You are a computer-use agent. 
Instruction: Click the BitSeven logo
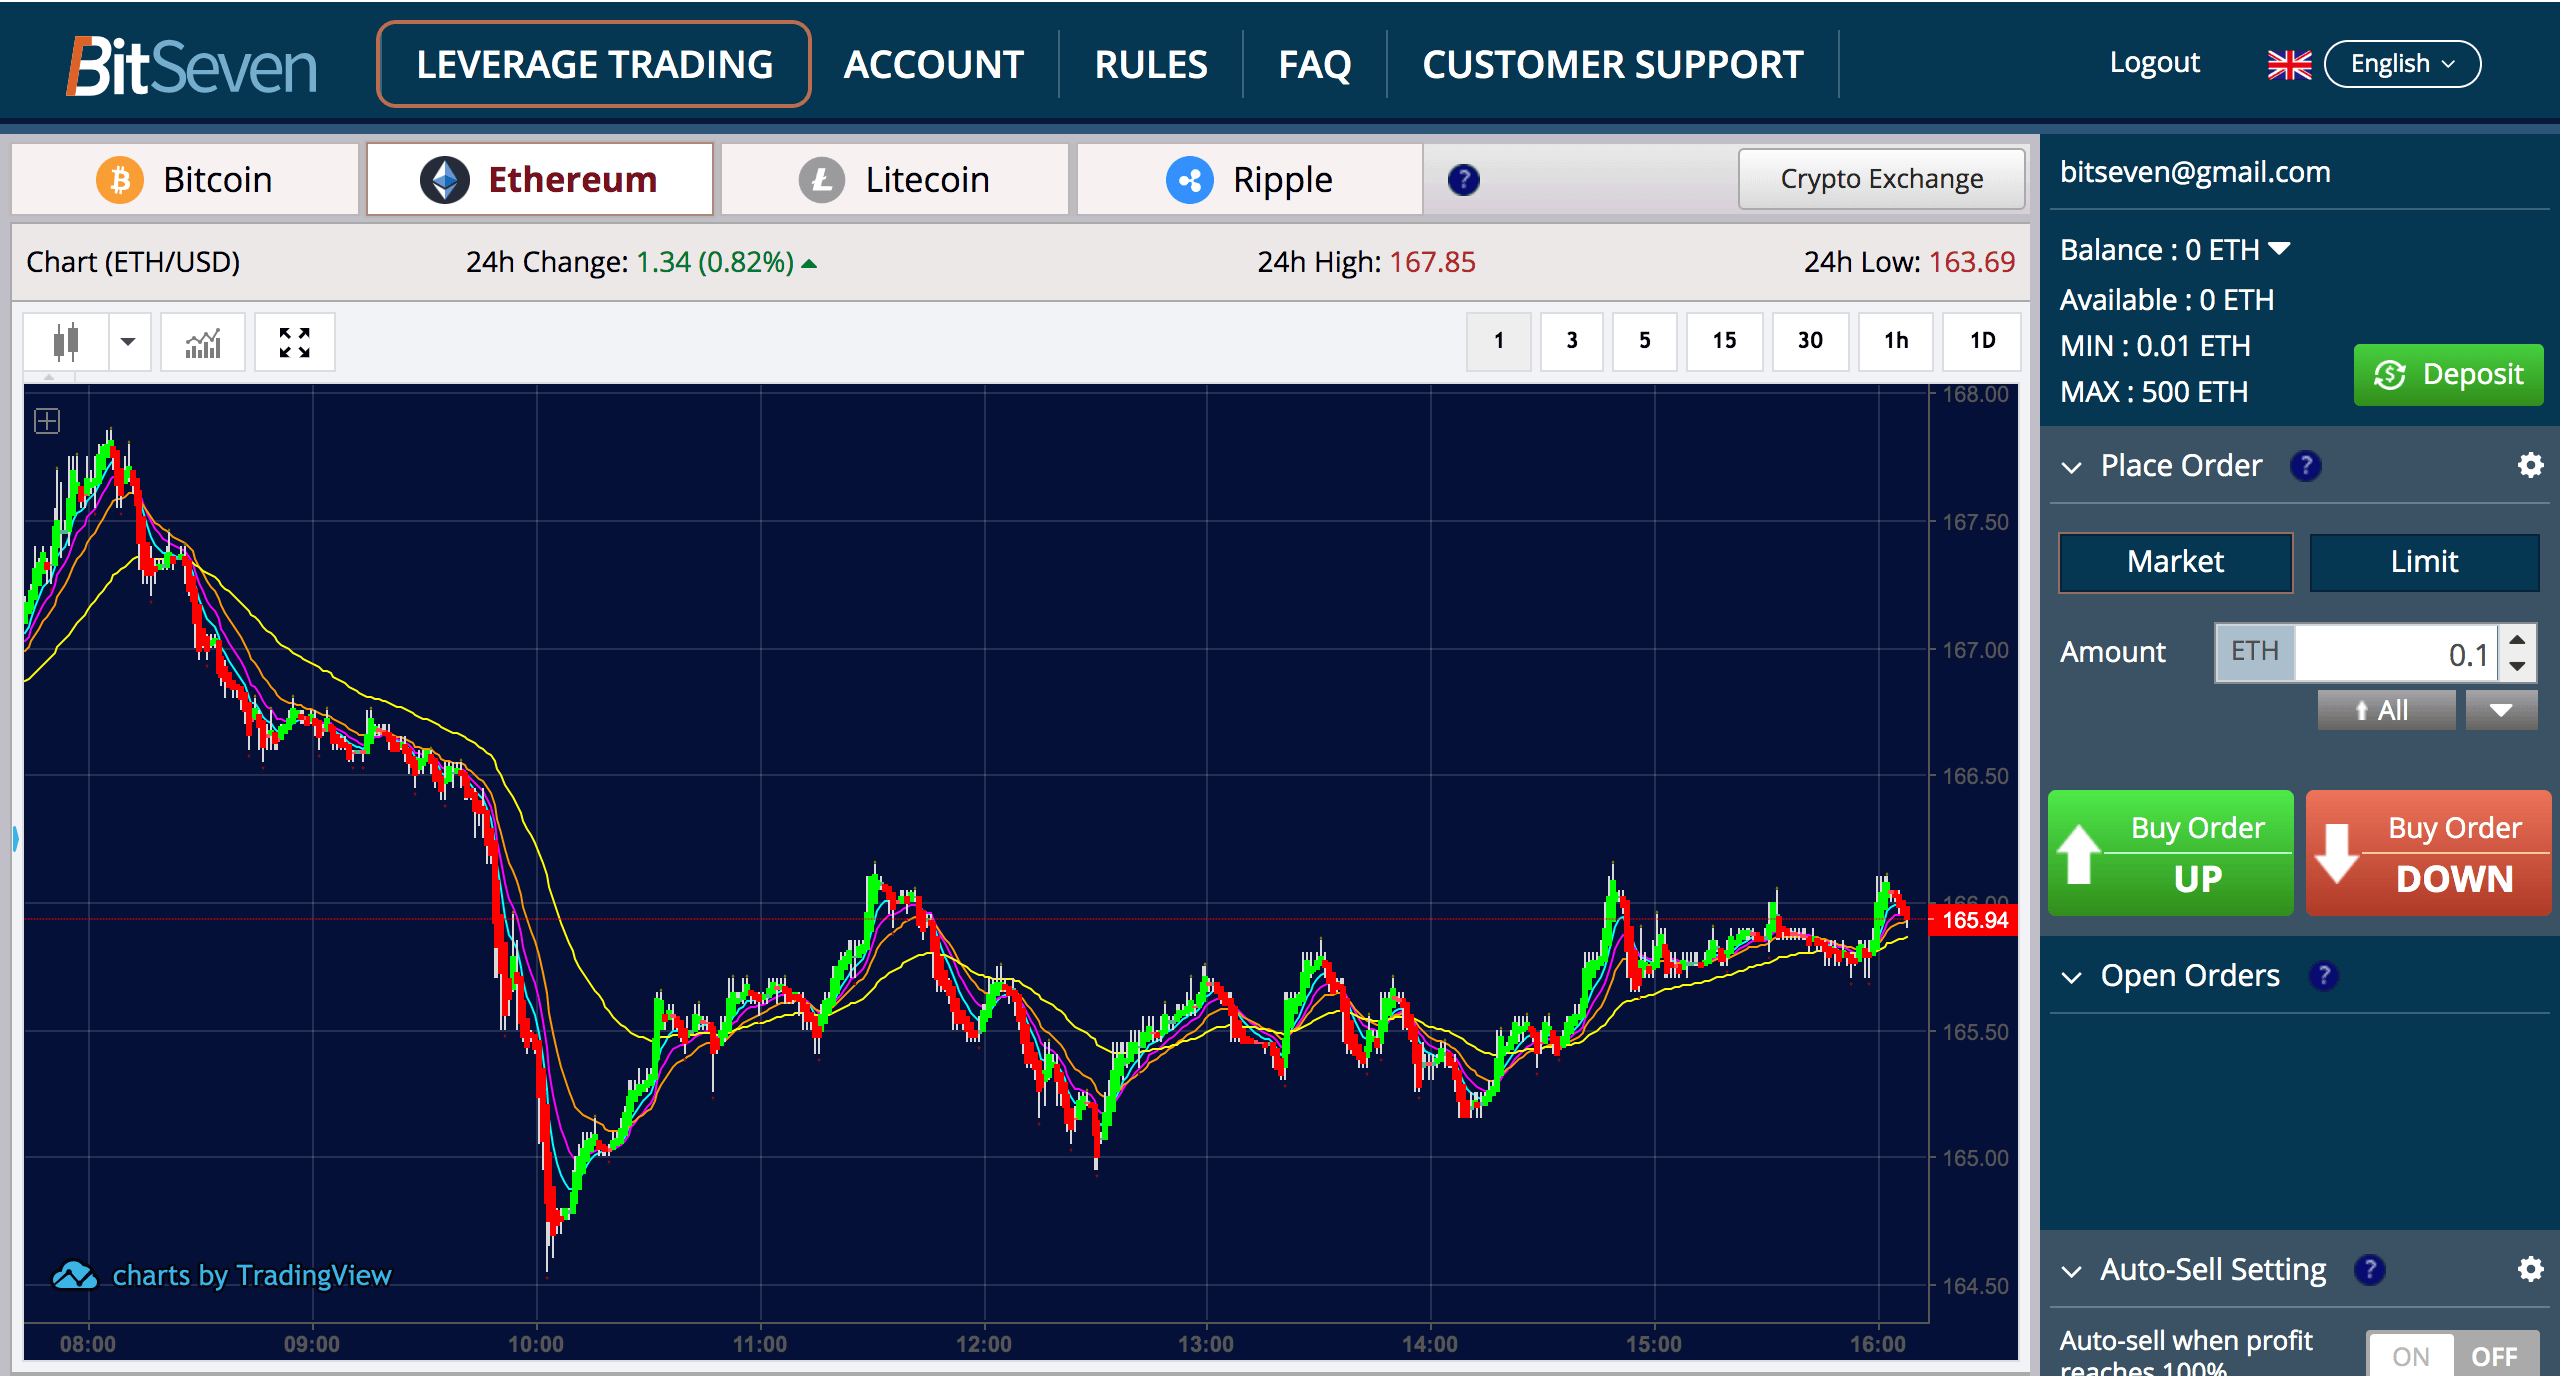click(x=192, y=66)
